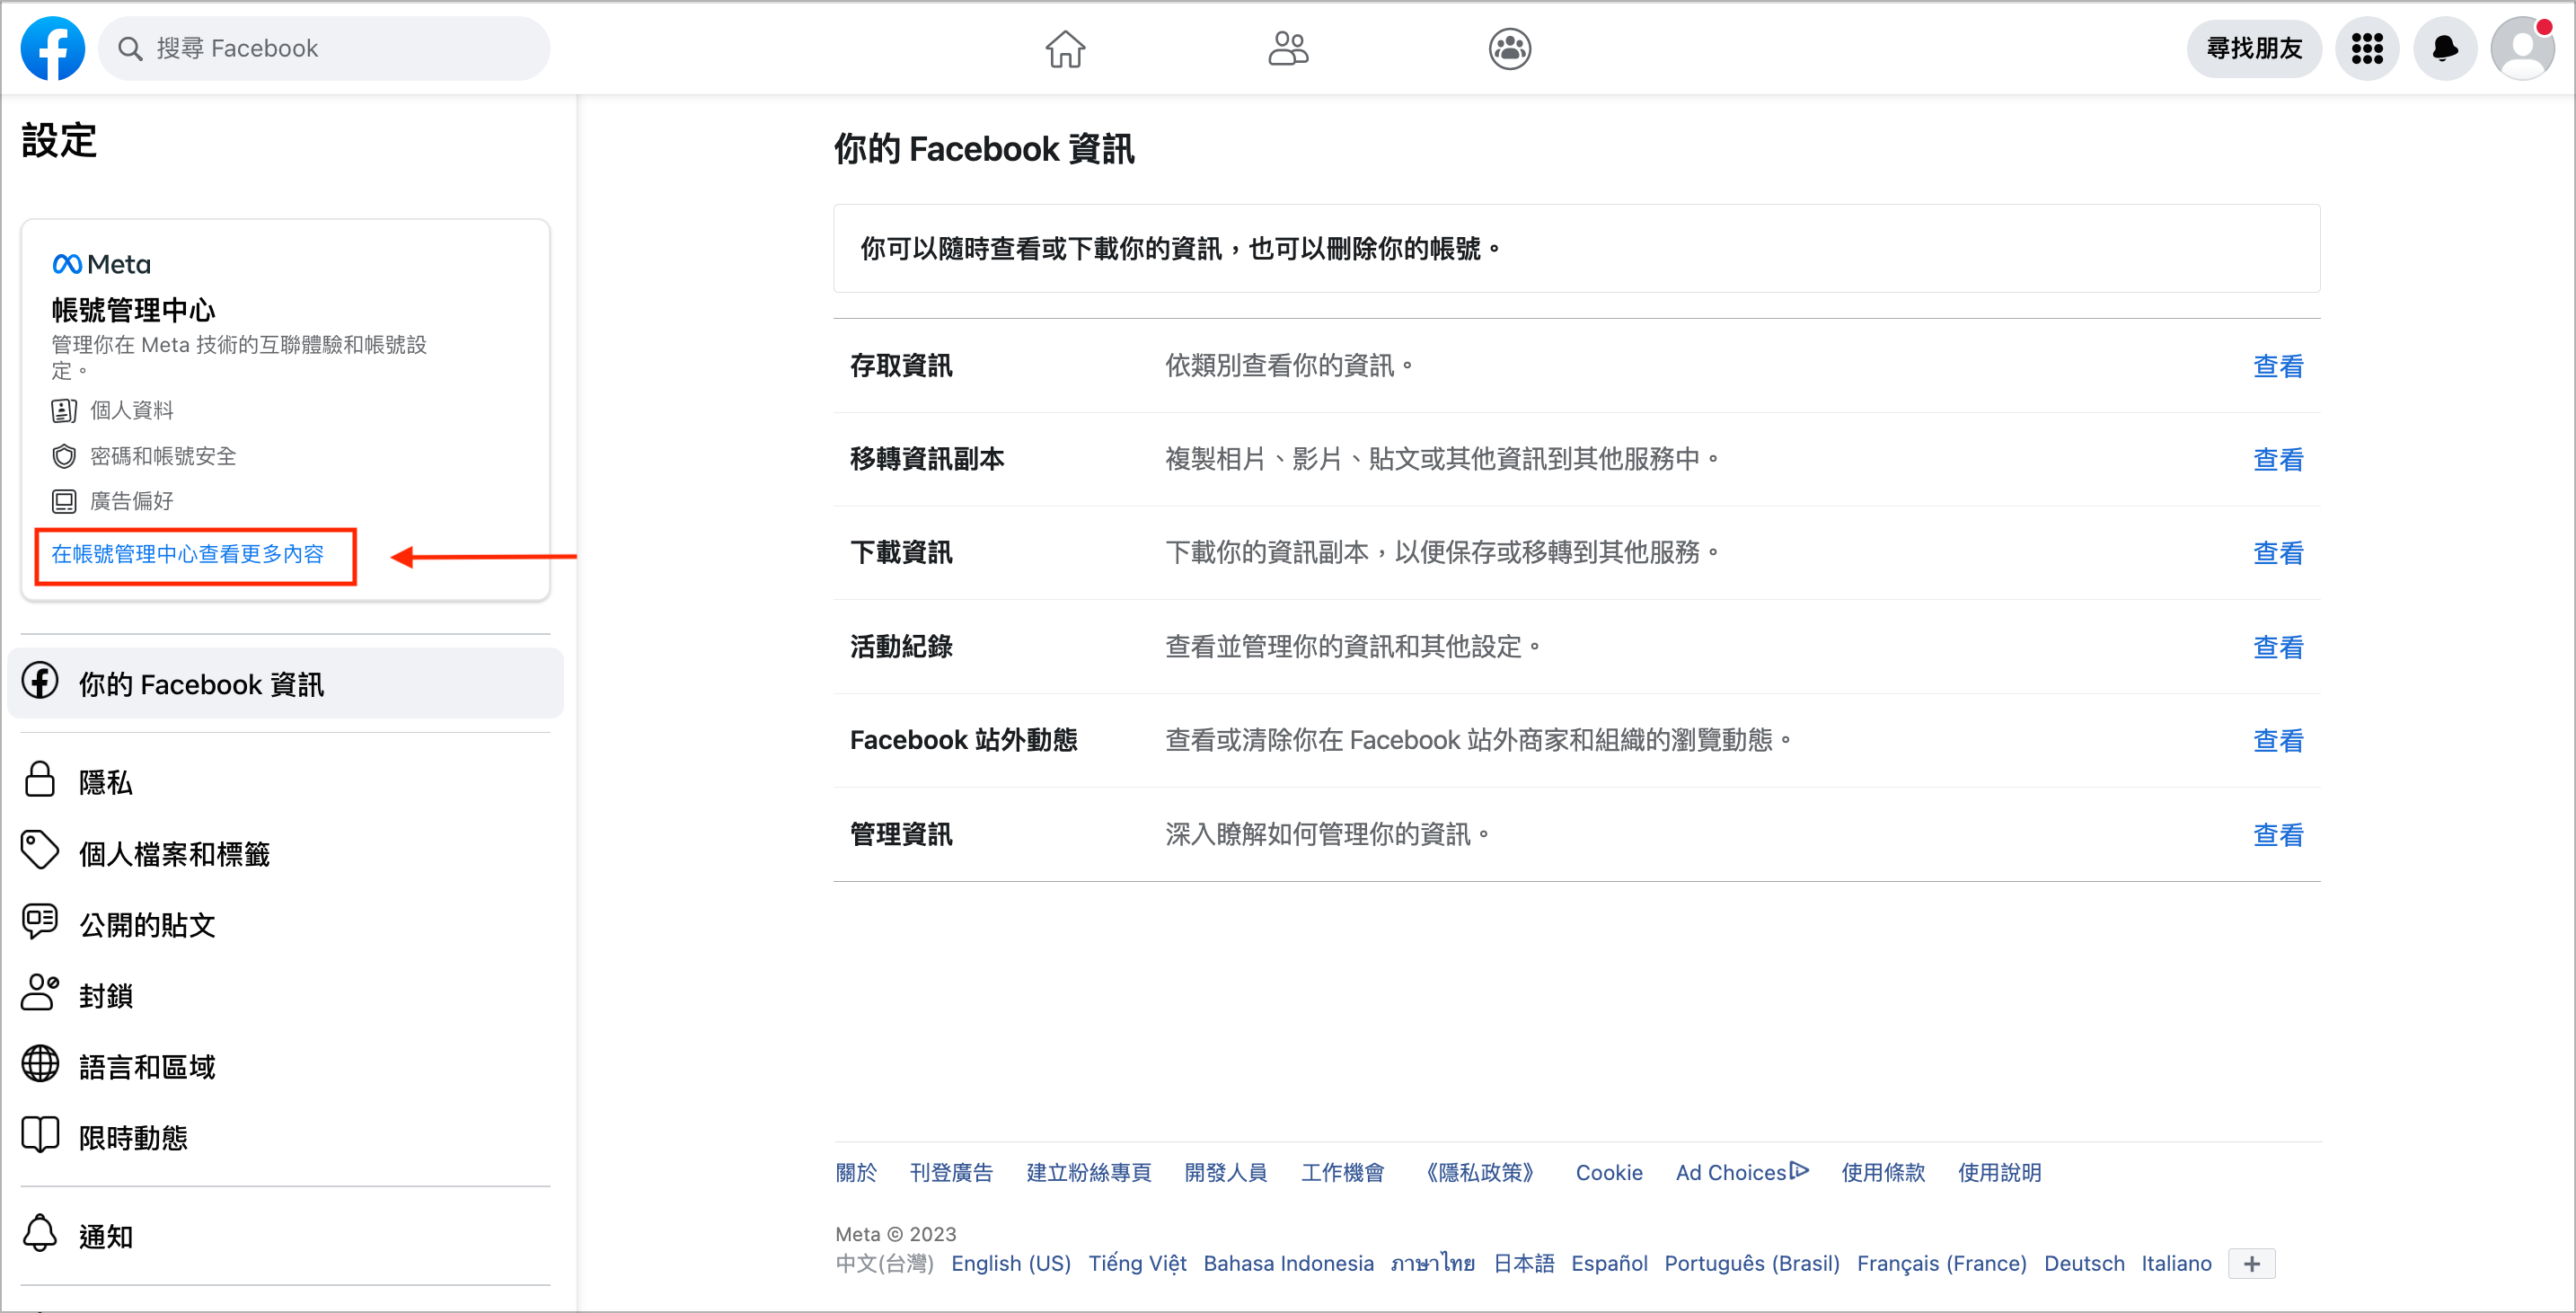
Task: Switch language to Français (France)
Action: click(x=1941, y=1263)
